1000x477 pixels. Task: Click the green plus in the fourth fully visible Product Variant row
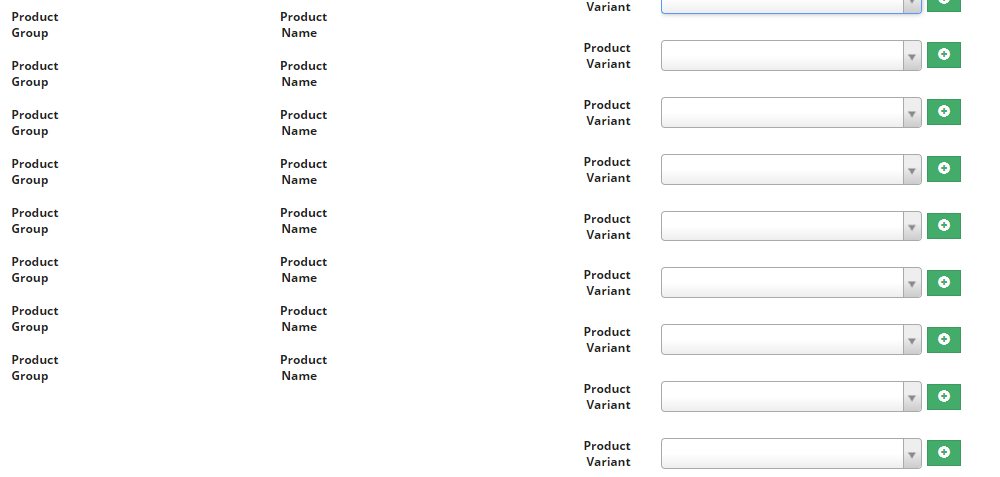[943, 226]
